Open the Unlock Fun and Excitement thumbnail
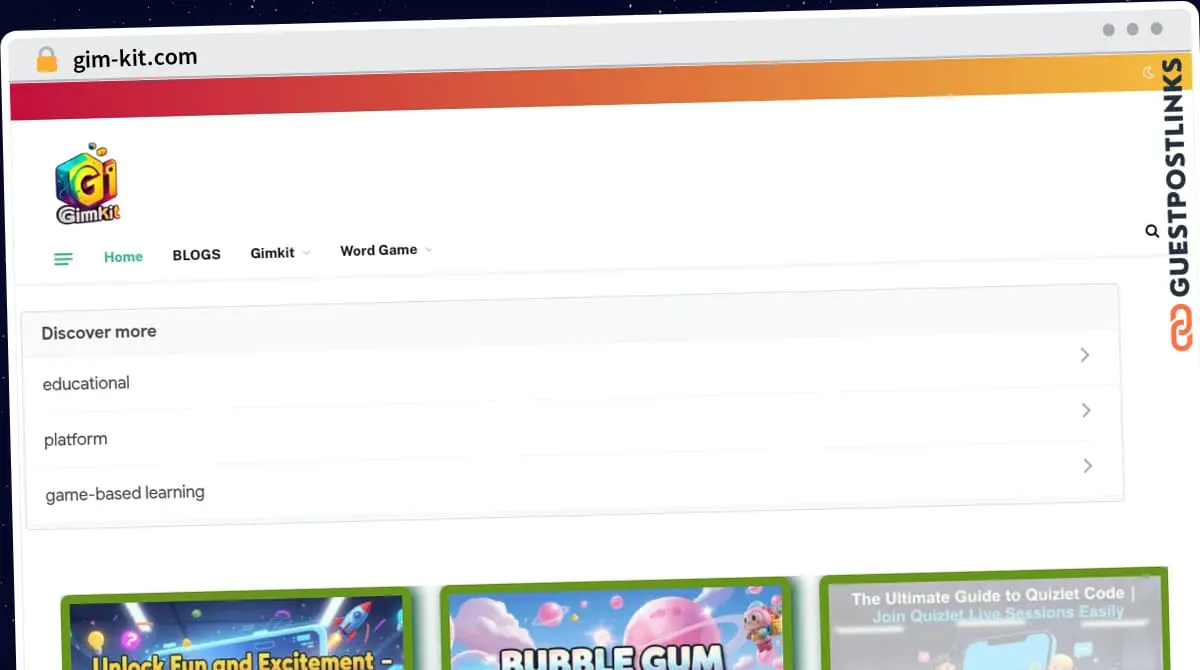 tap(237, 631)
